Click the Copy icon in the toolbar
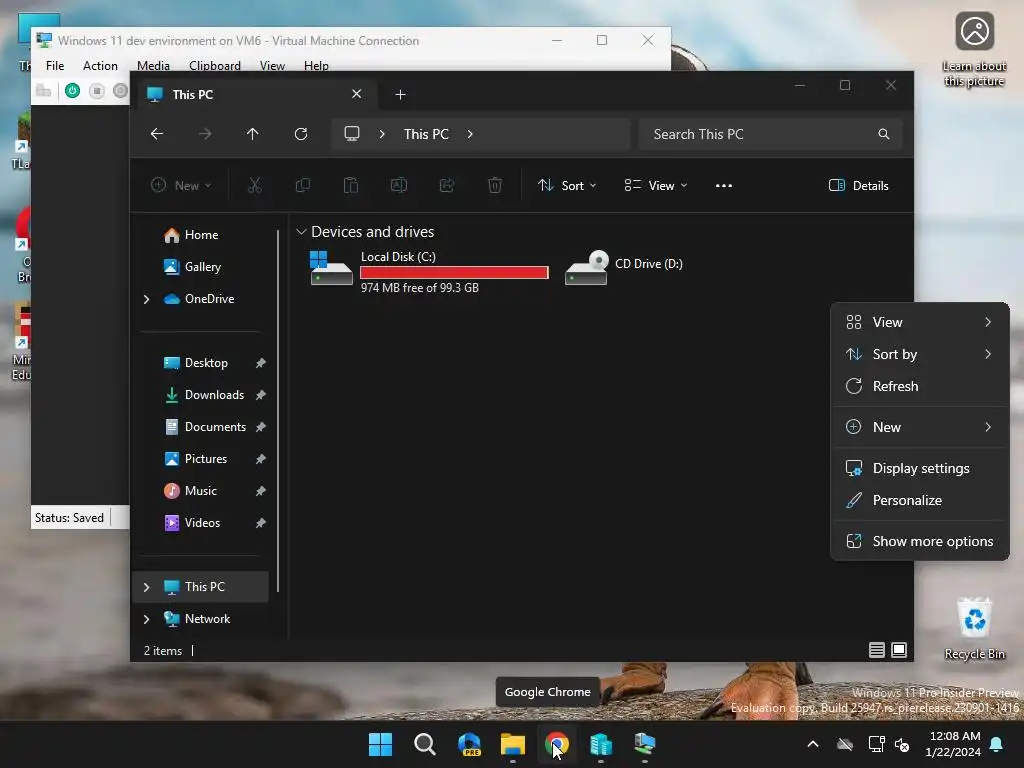The height and width of the screenshot is (768, 1024). pos(302,185)
